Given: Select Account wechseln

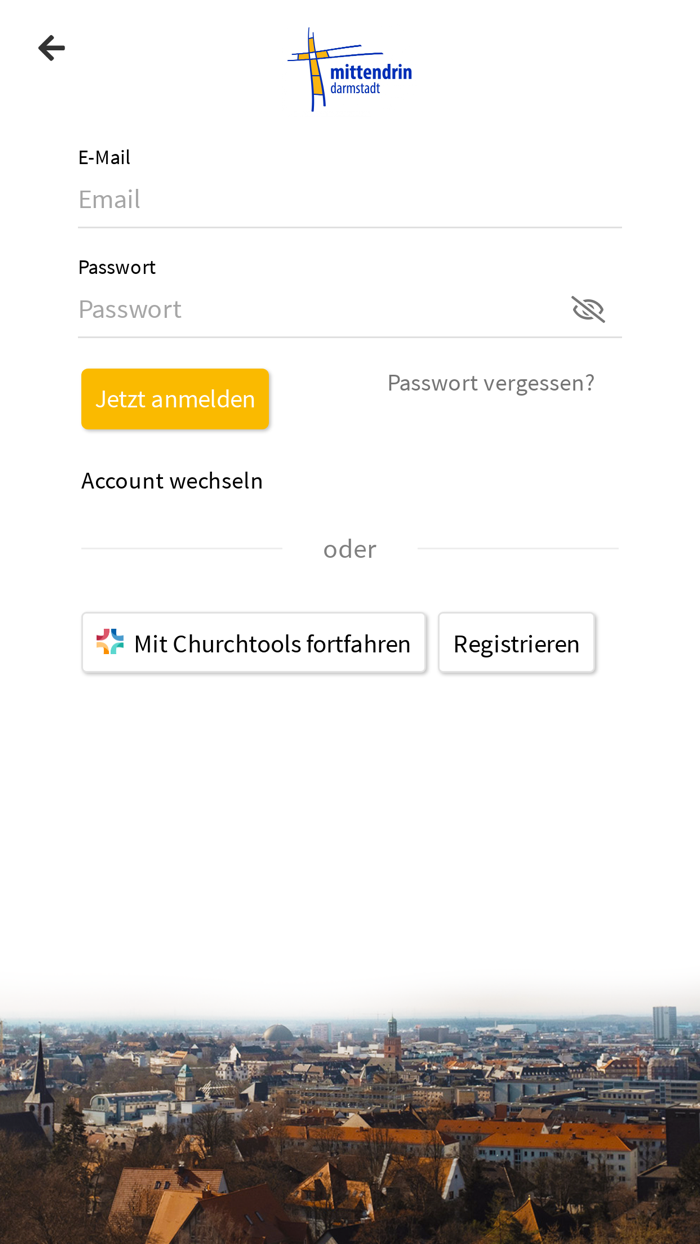Looking at the screenshot, I should point(172,480).
